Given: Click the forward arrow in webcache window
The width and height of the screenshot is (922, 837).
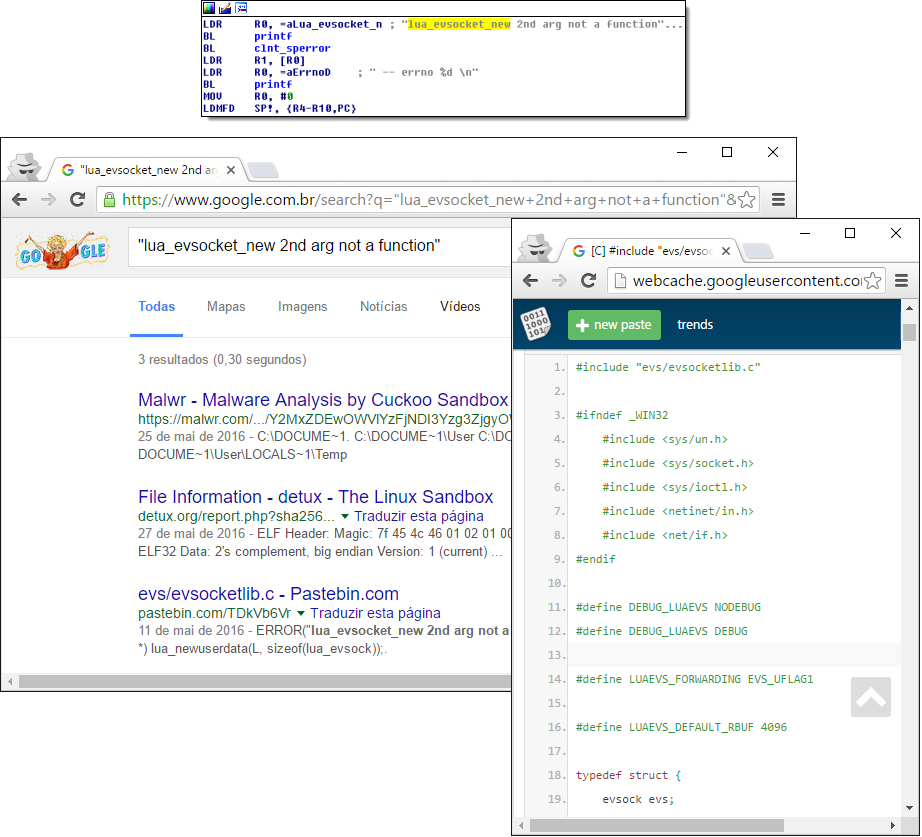Looking at the screenshot, I should [x=559, y=281].
